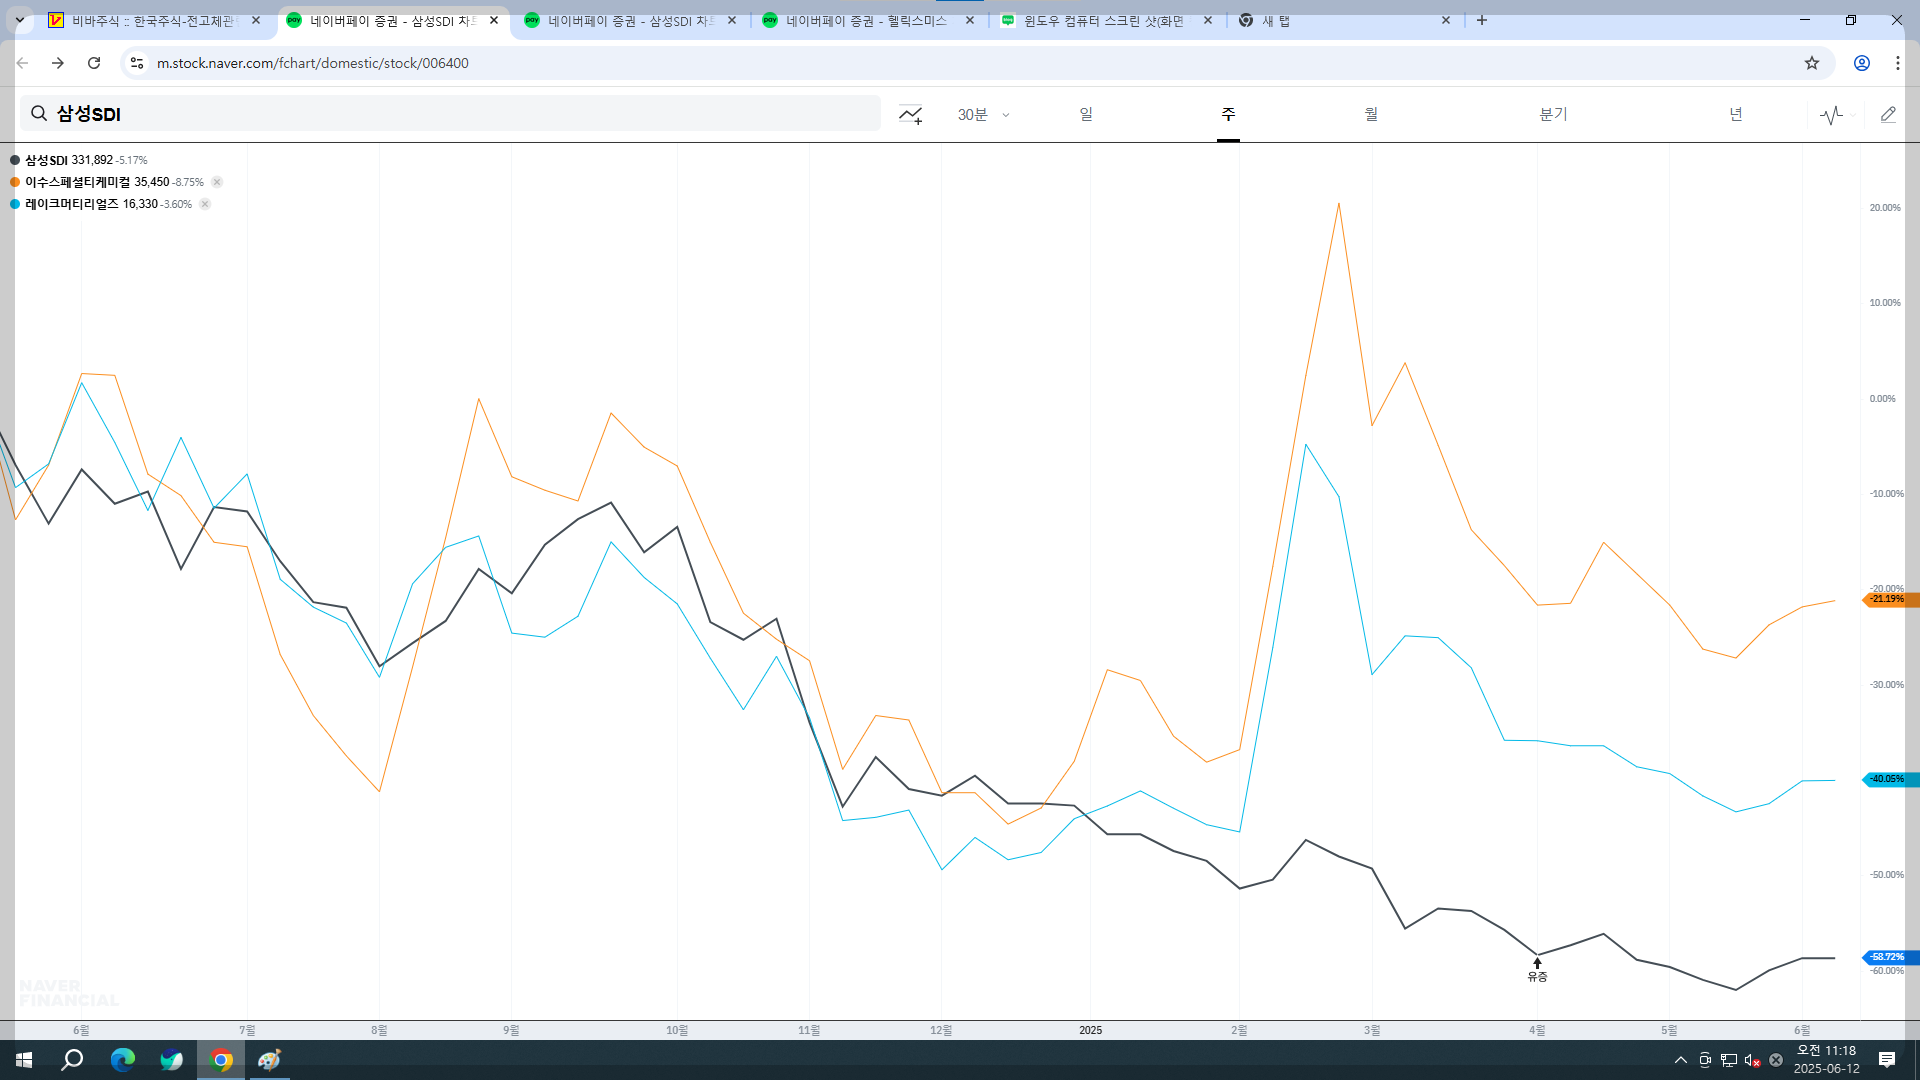Click the add comparison chart icon
Image resolution: width=1920 pixels, height=1080 pixels.
[910, 115]
